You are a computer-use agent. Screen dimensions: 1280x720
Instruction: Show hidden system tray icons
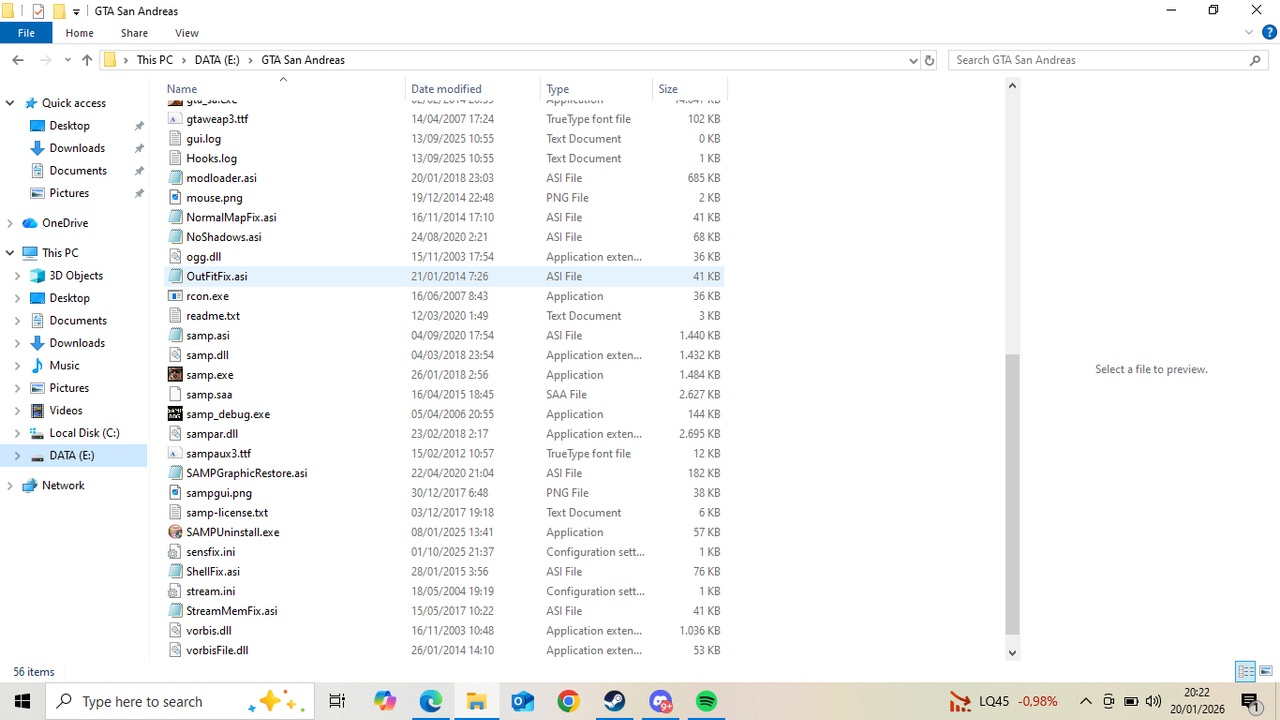click(1086, 701)
